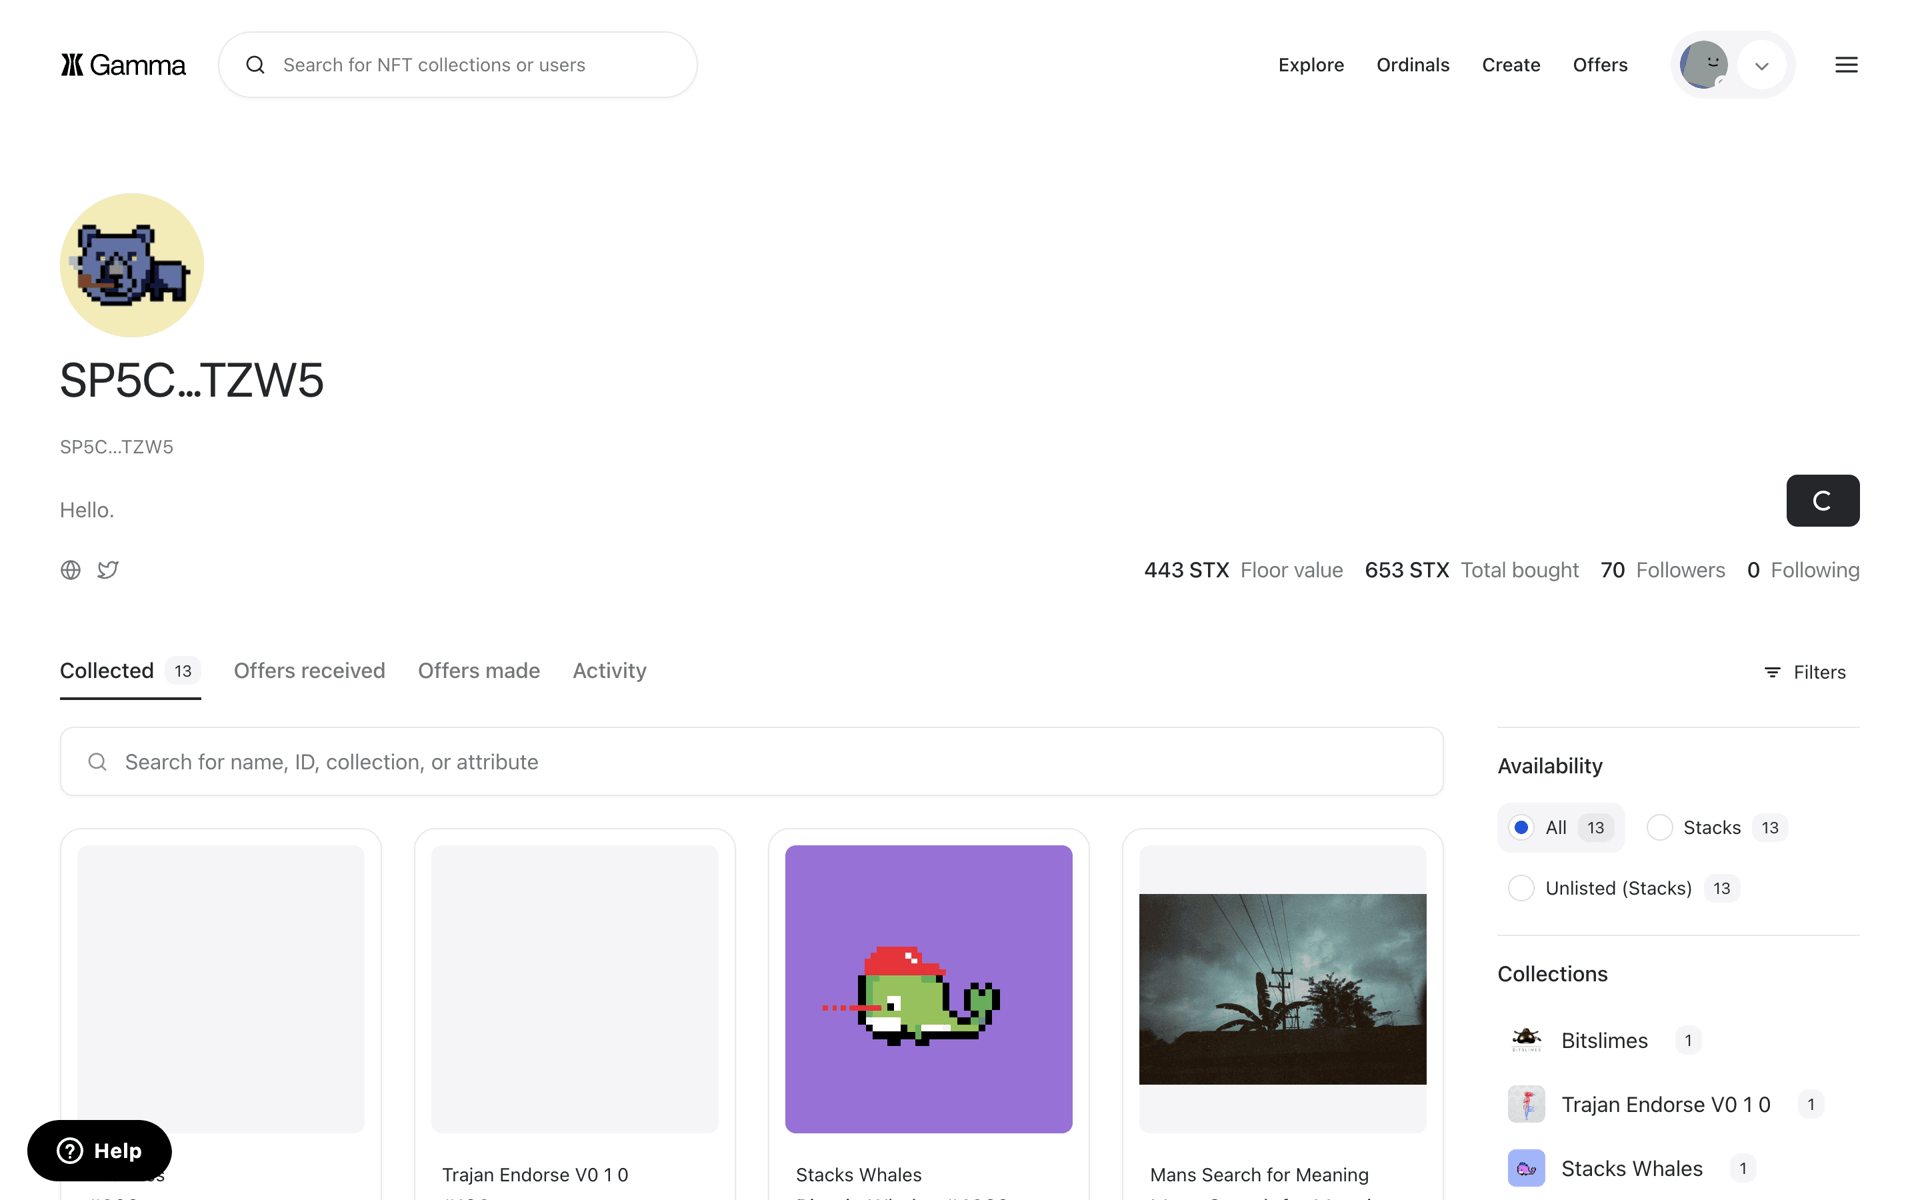This screenshot has width=1920, height=1200.
Task: View the 70 Followers list
Action: click(1662, 570)
